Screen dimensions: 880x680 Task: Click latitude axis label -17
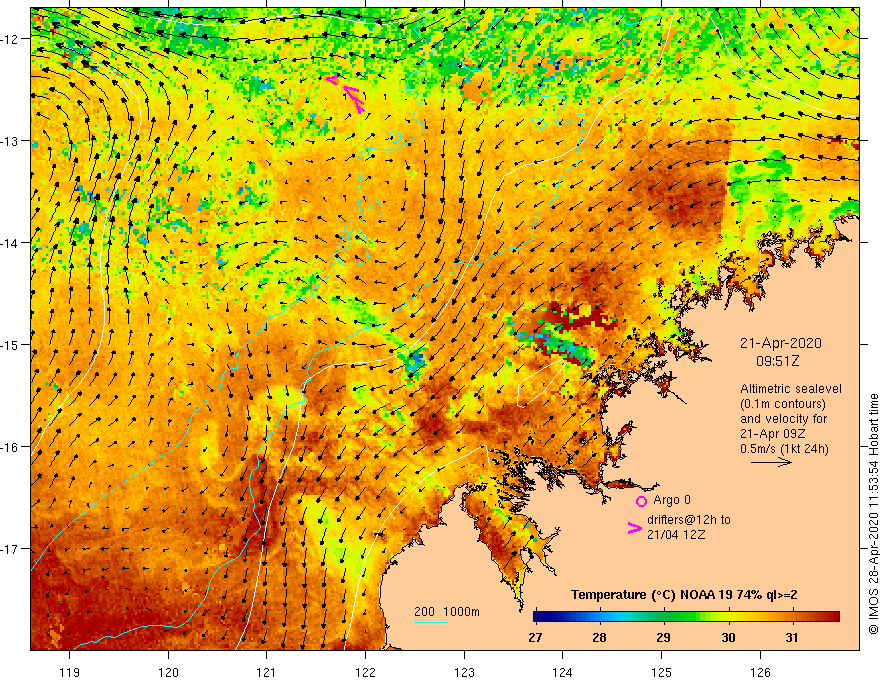[11, 548]
